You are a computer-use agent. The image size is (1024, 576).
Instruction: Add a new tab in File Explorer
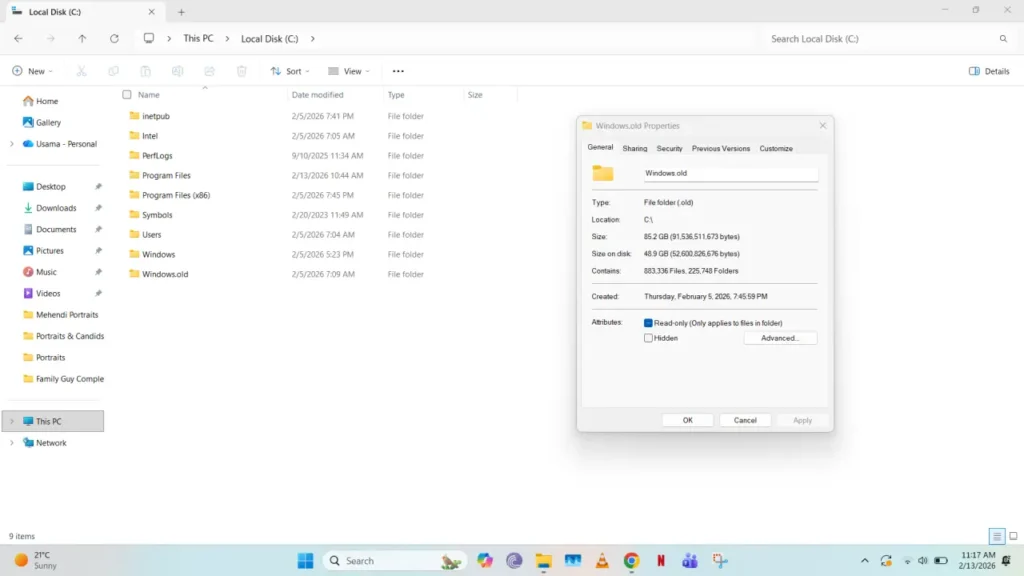[181, 12]
